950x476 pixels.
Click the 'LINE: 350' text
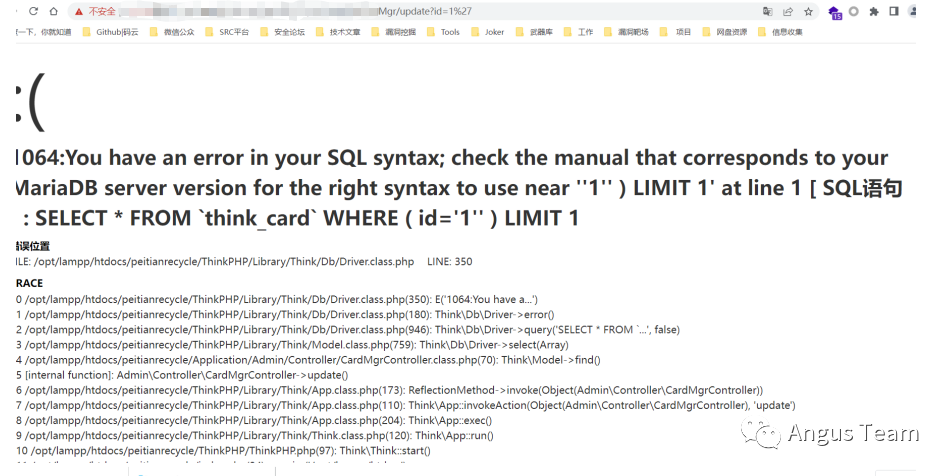point(450,262)
